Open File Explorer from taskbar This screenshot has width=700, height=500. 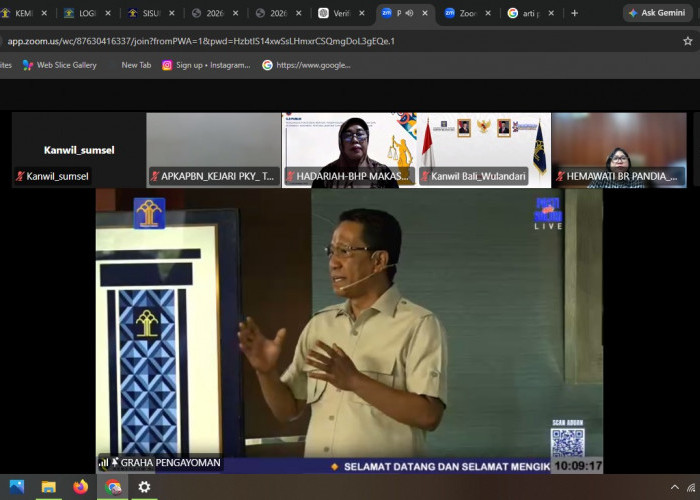49,487
